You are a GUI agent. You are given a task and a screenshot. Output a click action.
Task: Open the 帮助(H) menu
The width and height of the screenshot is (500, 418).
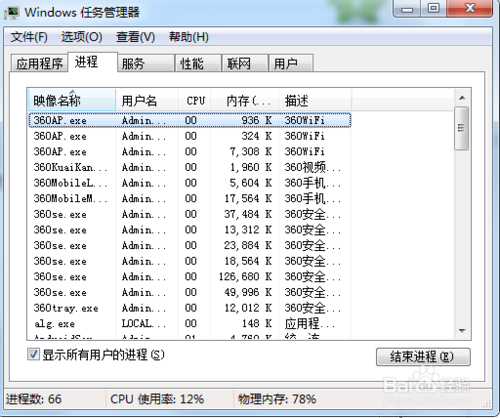pos(189,37)
